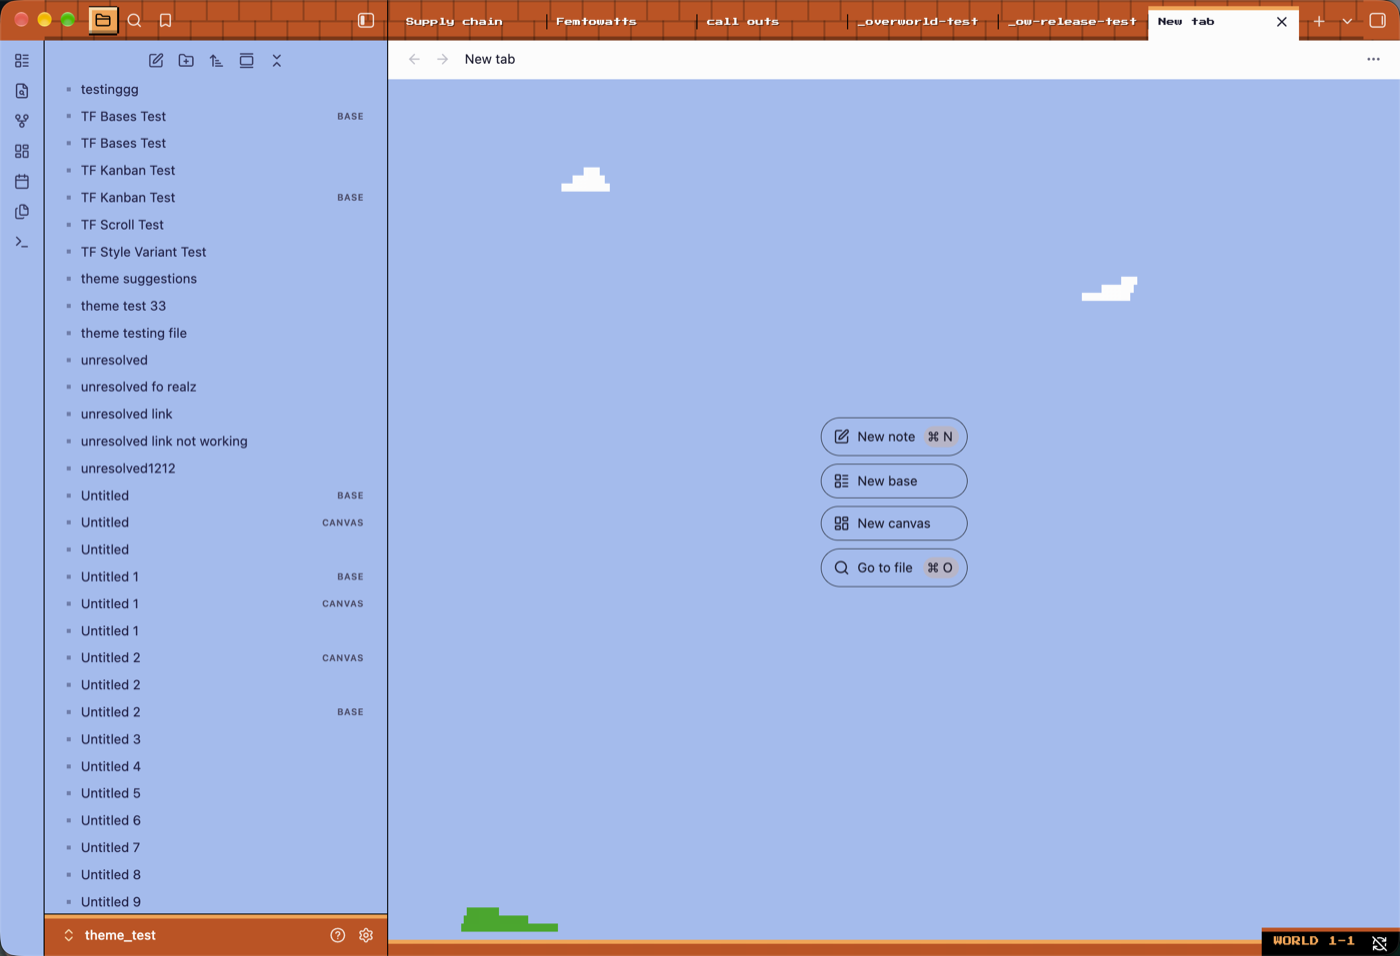Toggle the left sidebar collapse icon
This screenshot has height=956, width=1400.
(366, 20)
